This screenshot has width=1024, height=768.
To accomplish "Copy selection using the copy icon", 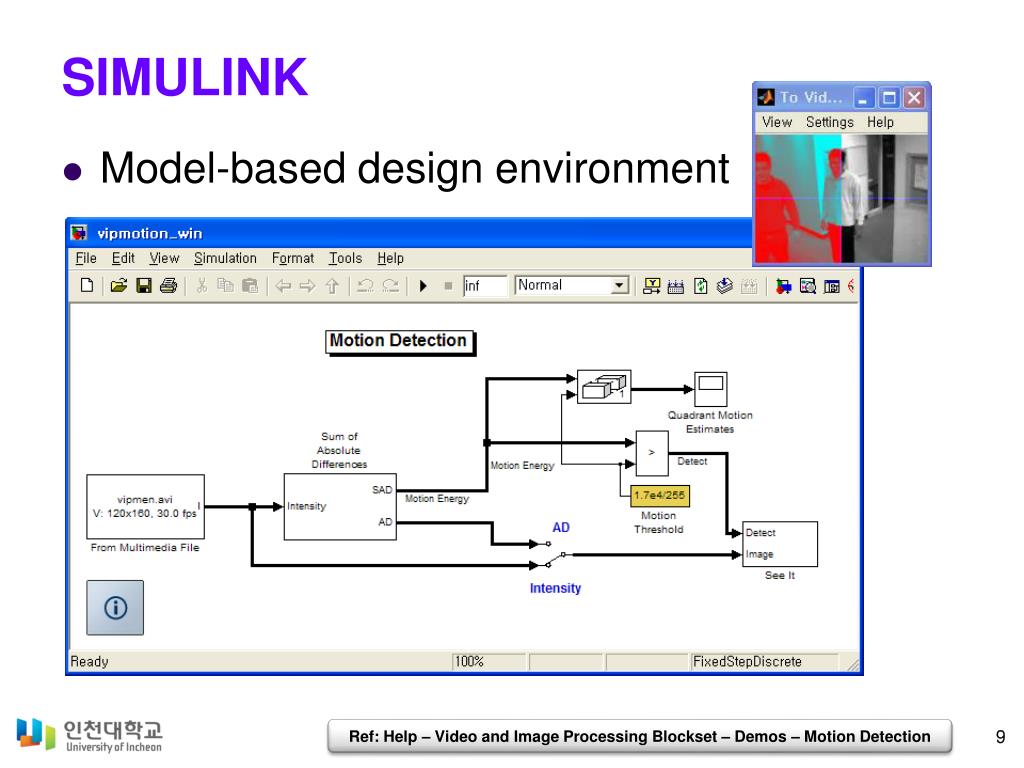I will pyautogui.click(x=225, y=285).
